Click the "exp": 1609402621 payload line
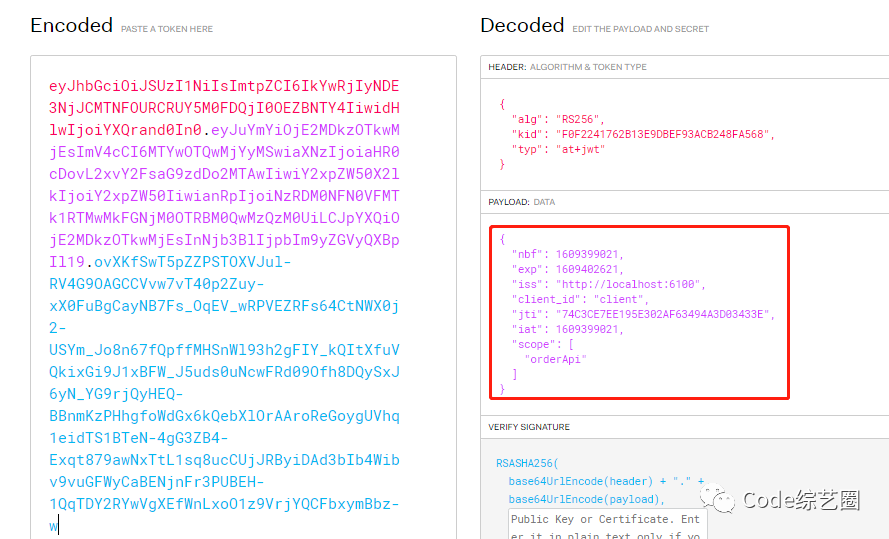Image resolution: width=889 pixels, height=539 pixels. pyautogui.click(x=568, y=269)
